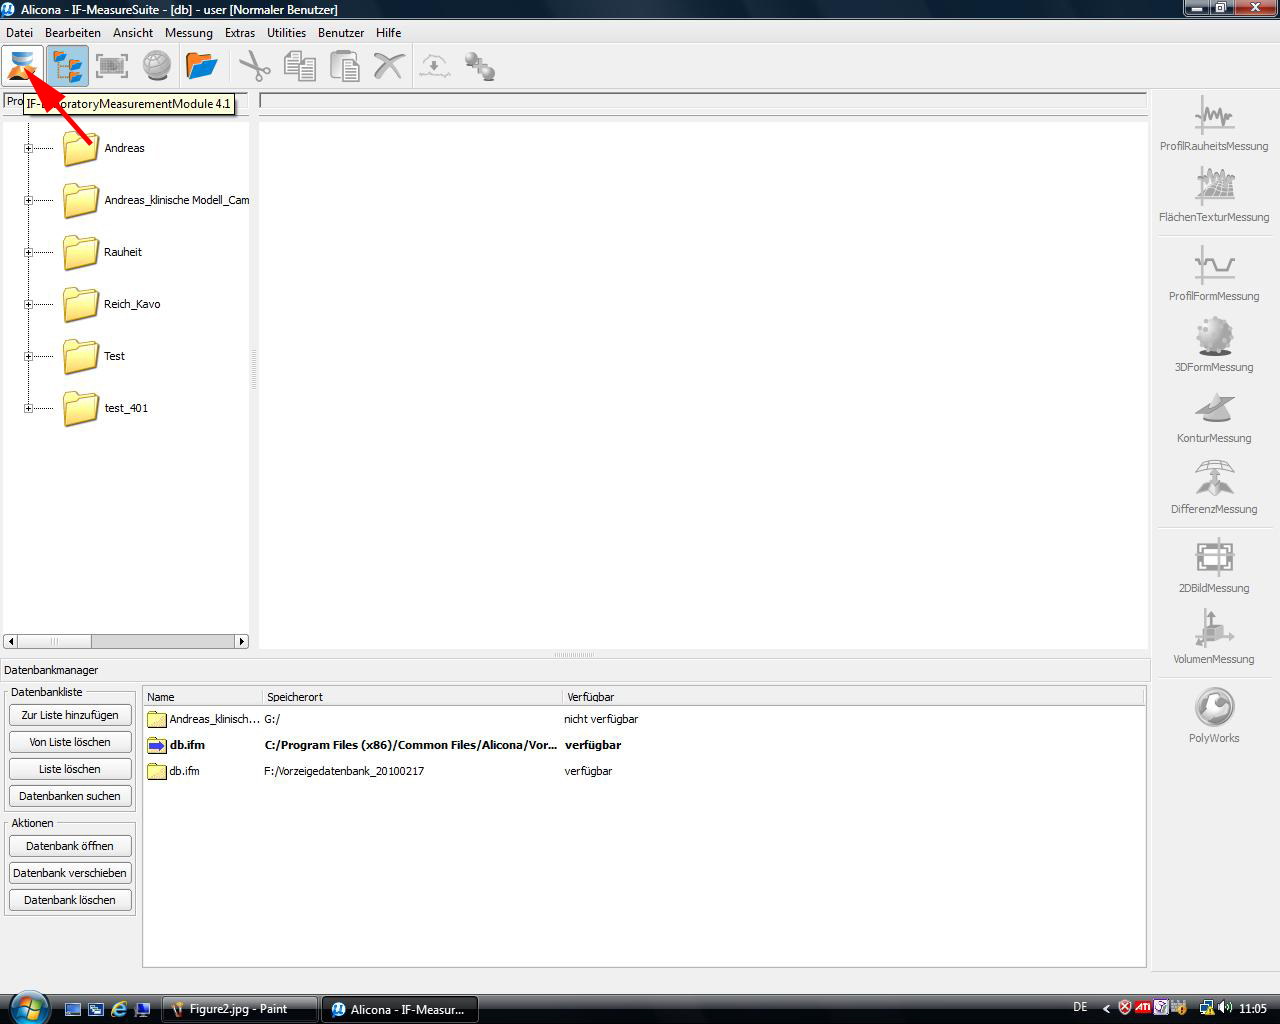1280x1024 pixels.
Task: Expand the Test folder node
Action: click(x=28, y=356)
